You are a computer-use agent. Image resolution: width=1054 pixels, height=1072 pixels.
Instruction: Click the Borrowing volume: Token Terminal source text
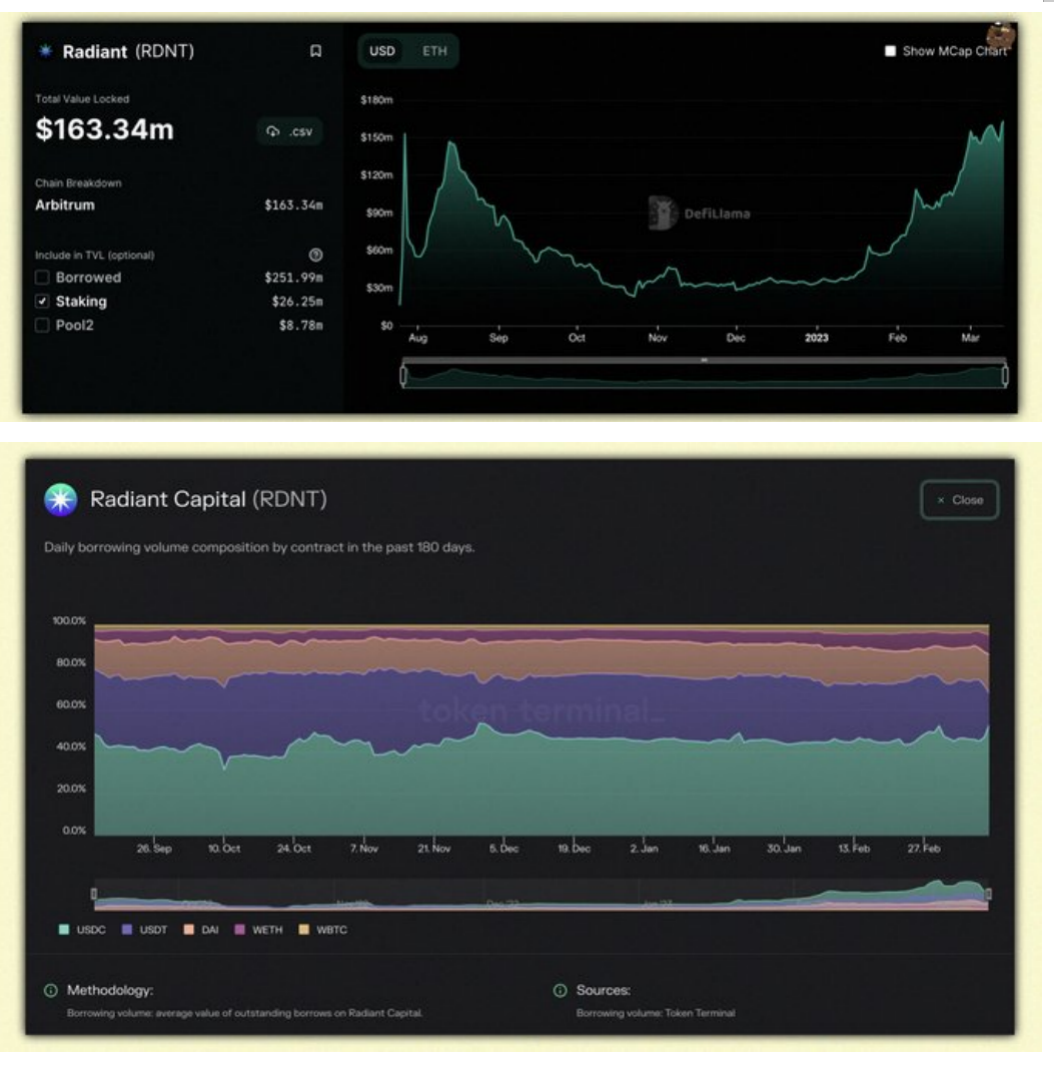656,1013
